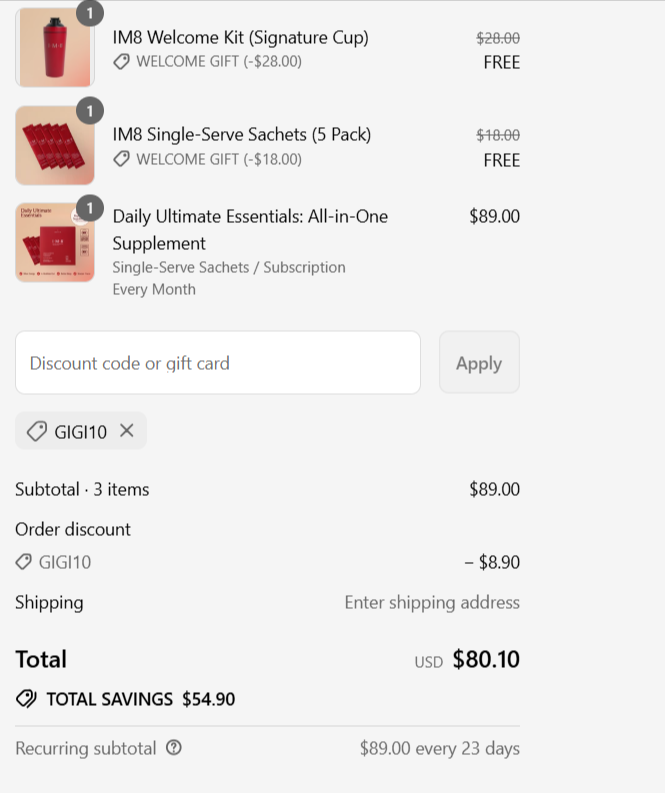Remove the GIGI10 discount code
The image size is (665, 793).
[x=126, y=431]
